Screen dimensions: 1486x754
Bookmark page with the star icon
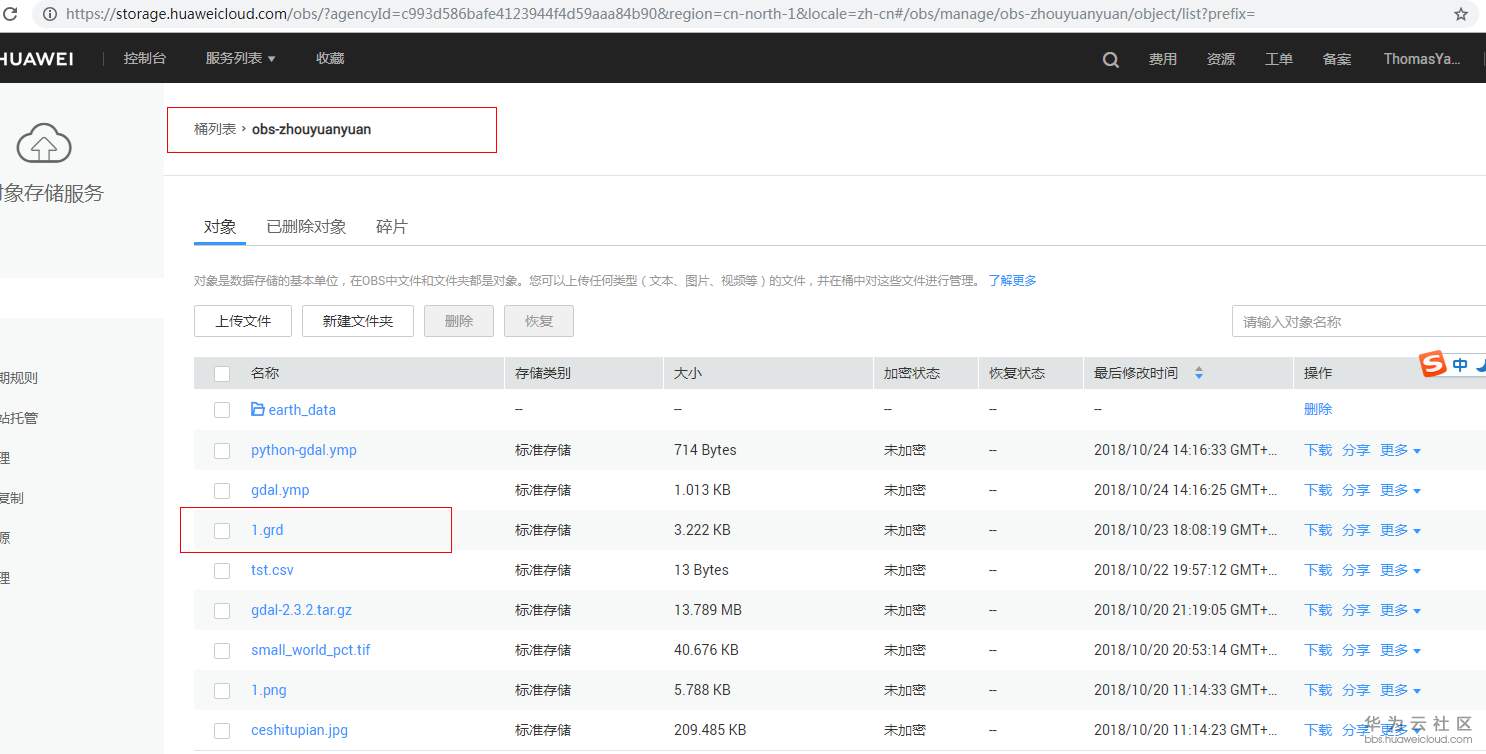tap(1460, 15)
